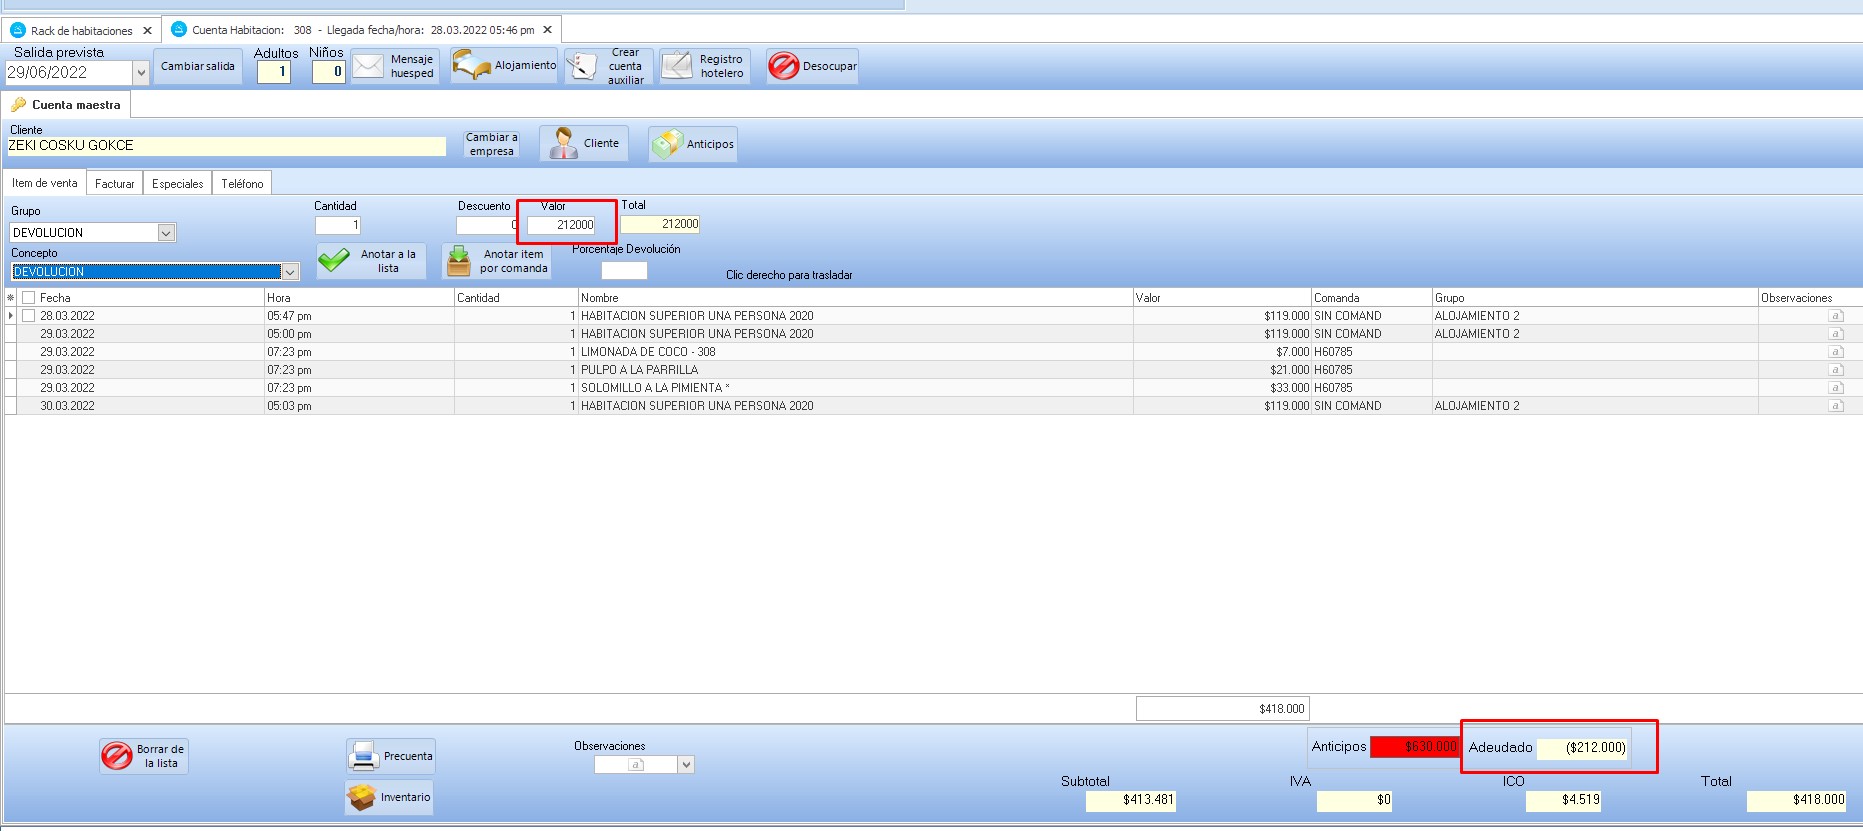The width and height of the screenshot is (1863, 831).
Task: Toggle the Fecha header select-all checkbox
Action: coord(28,298)
